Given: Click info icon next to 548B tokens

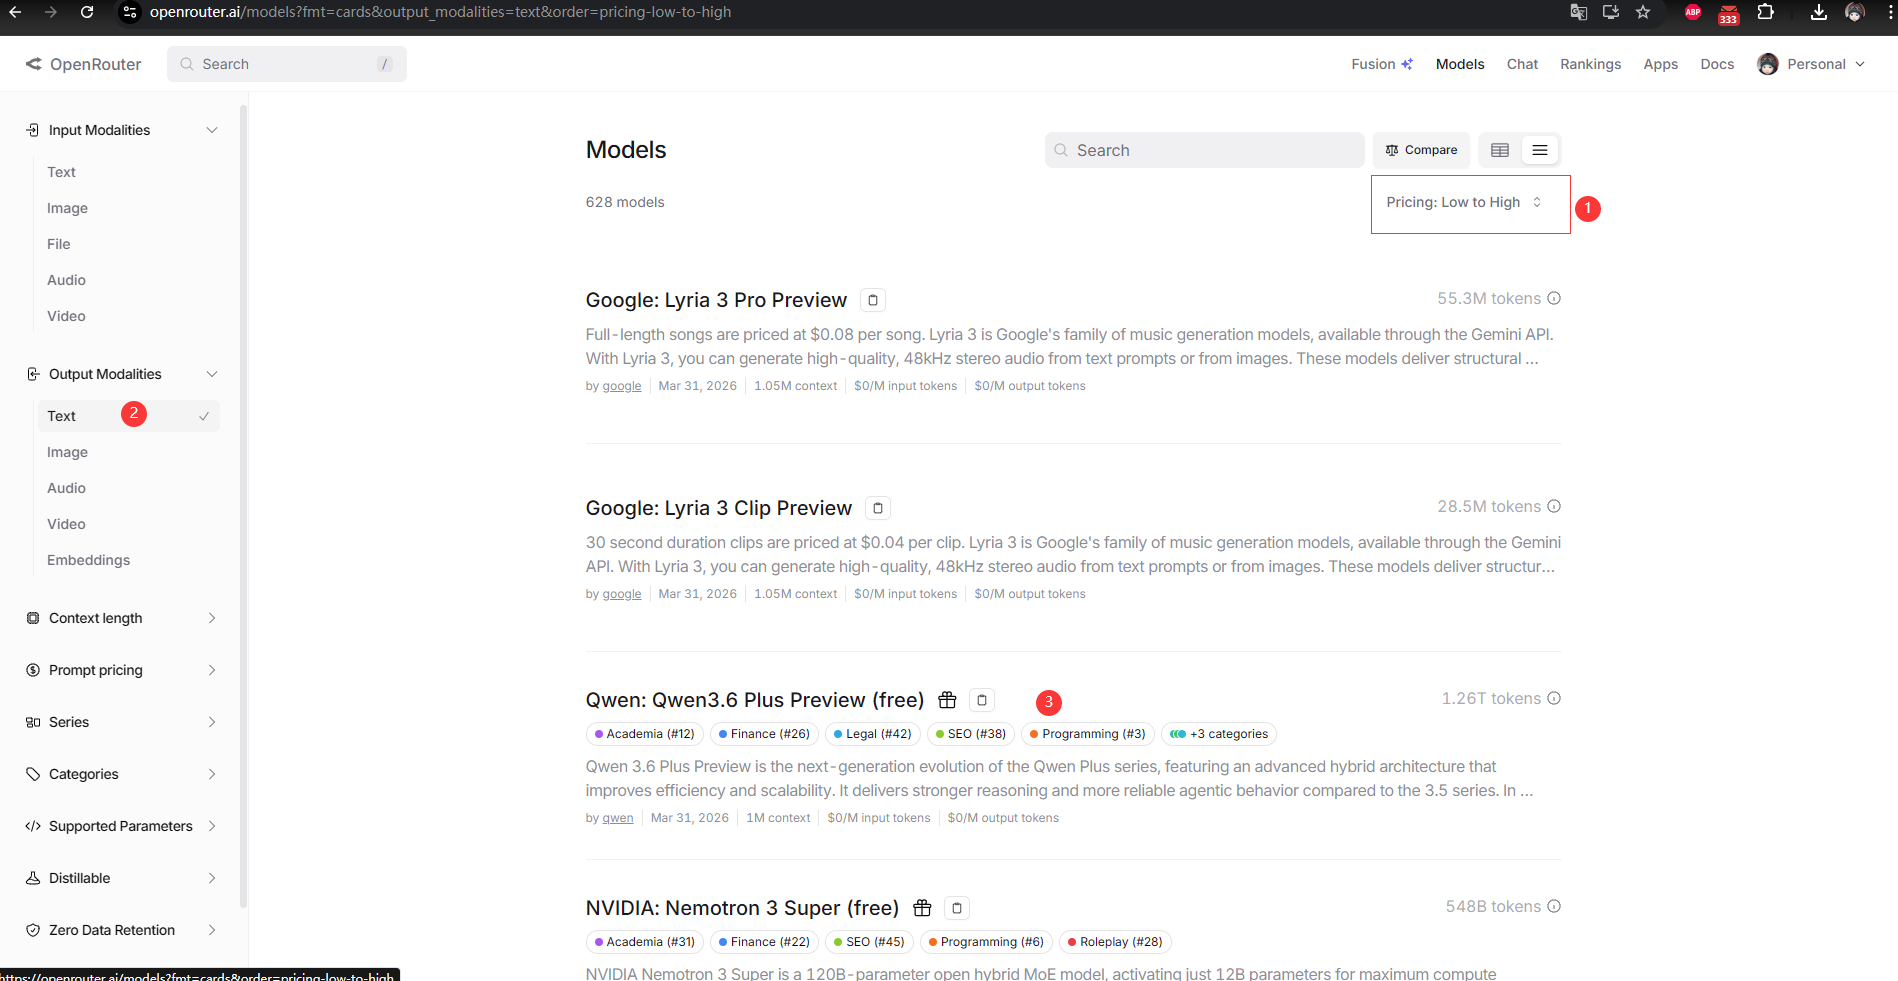Looking at the screenshot, I should (x=1554, y=906).
